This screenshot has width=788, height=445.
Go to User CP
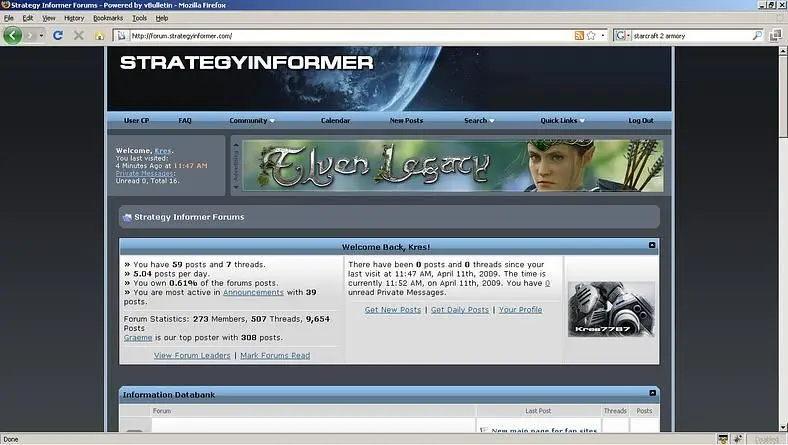[x=136, y=121]
